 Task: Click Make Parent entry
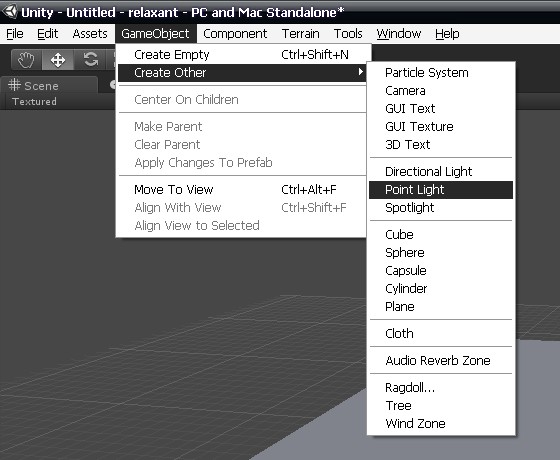point(242,127)
